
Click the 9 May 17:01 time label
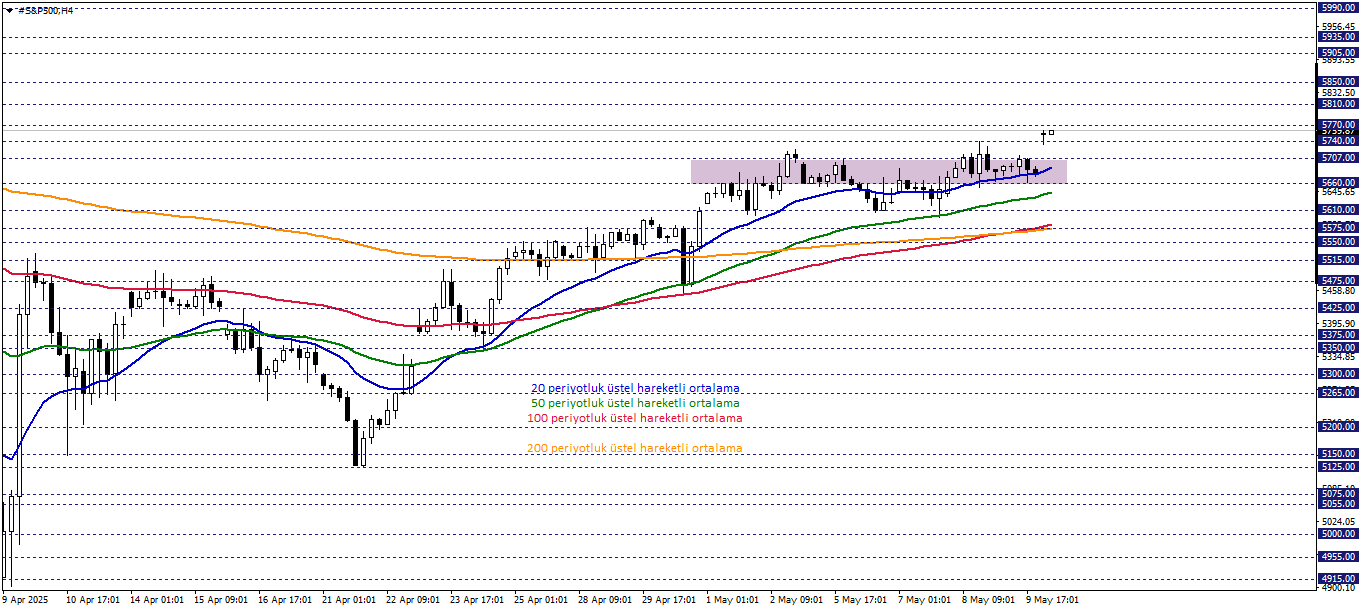pos(1053,600)
